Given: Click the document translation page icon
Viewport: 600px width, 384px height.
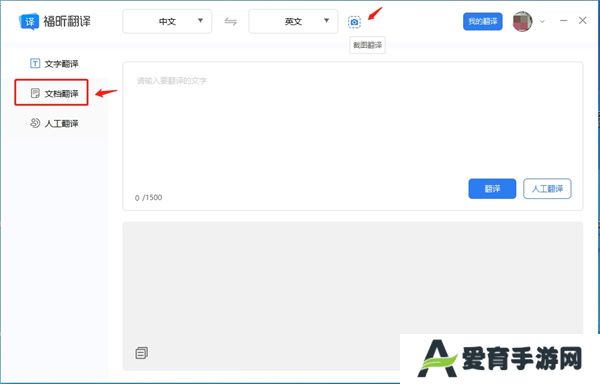Looking at the screenshot, I should coord(35,93).
